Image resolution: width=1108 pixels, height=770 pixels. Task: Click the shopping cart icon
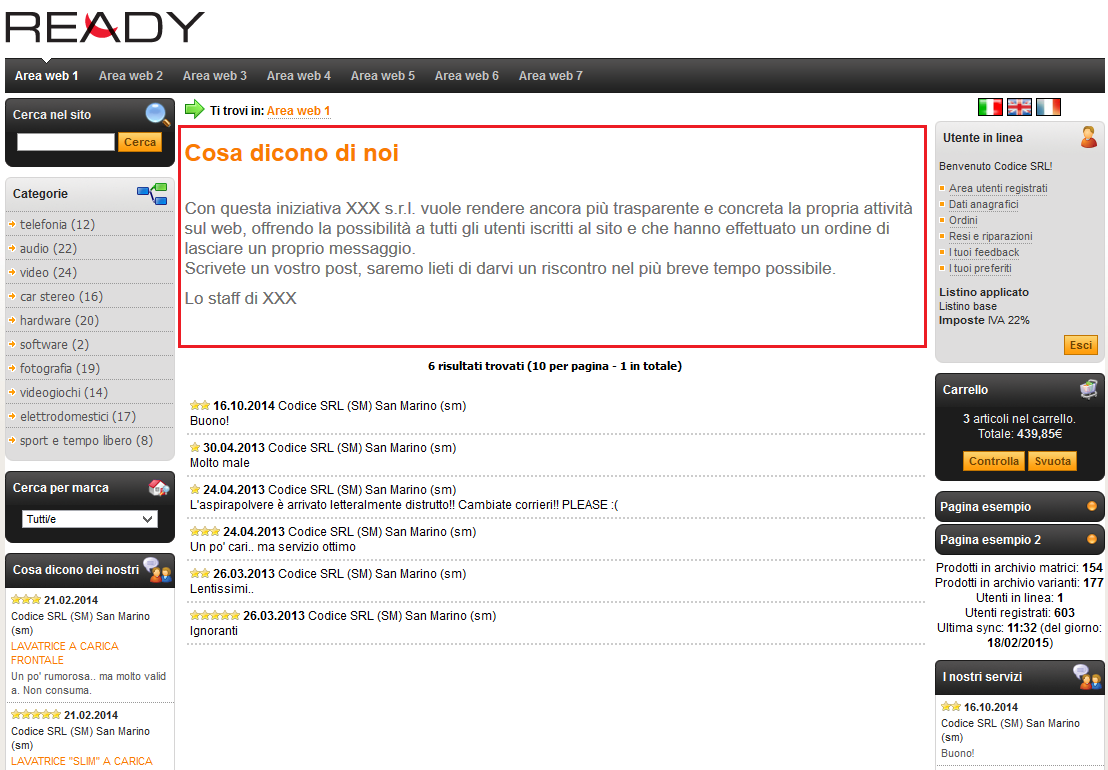(x=1089, y=389)
